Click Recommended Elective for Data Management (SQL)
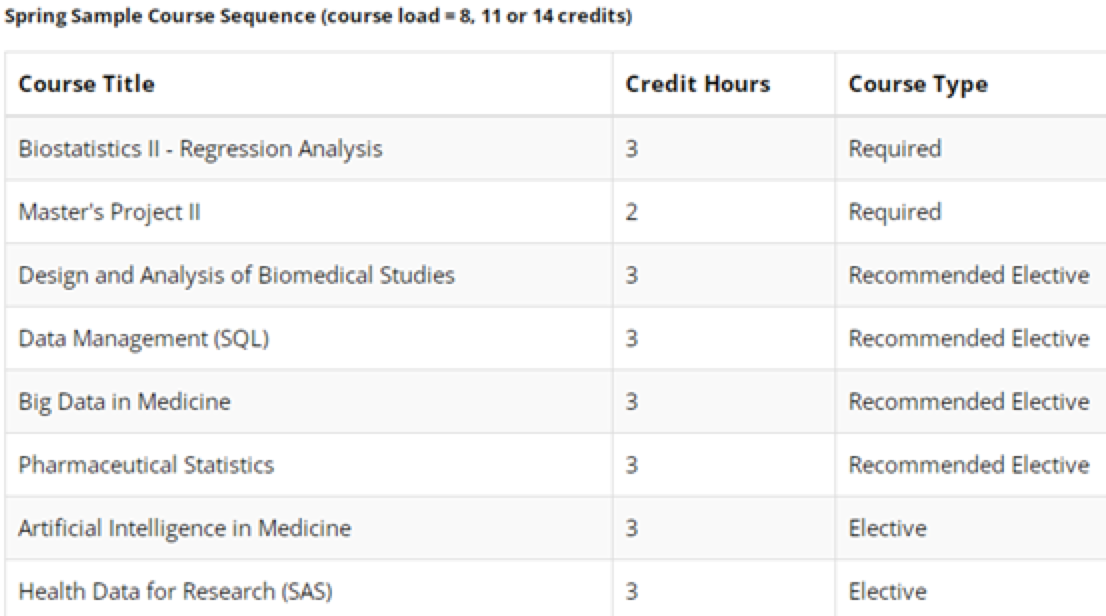Viewport: 1106px width, 616px height. pyautogui.click(x=968, y=339)
